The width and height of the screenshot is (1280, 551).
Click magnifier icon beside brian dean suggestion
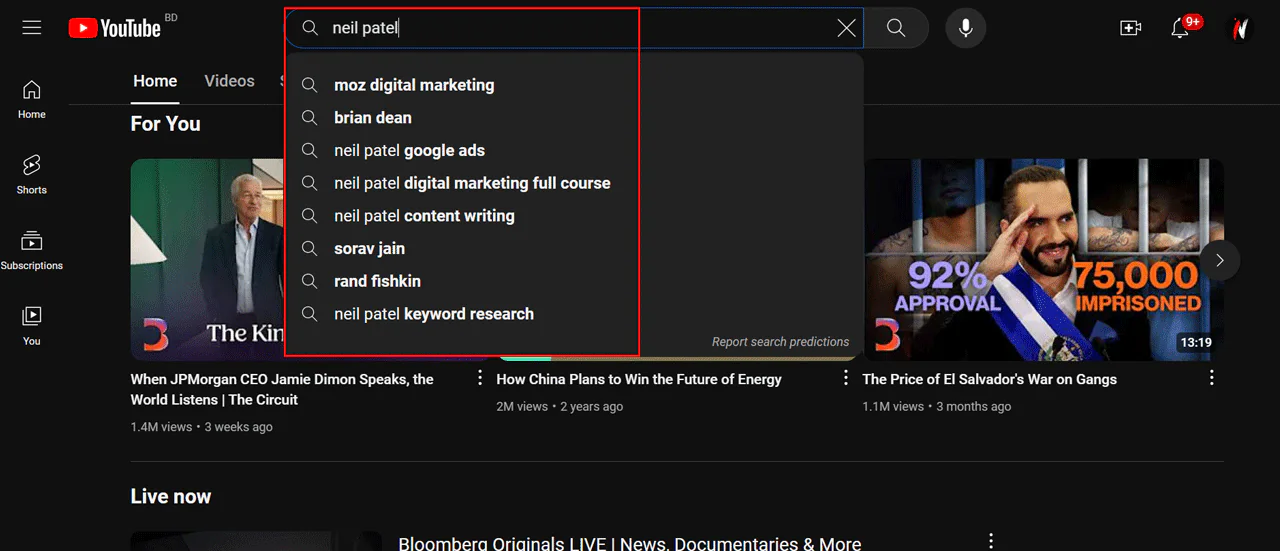(x=310, y=118)
